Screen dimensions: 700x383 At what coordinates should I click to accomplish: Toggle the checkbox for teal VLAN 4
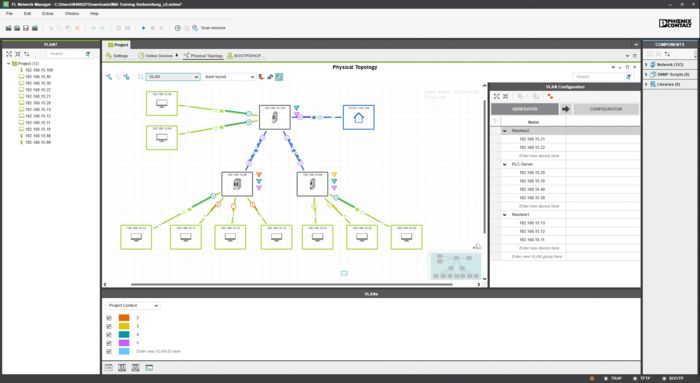pyautogui.click(x=109, y=335)
